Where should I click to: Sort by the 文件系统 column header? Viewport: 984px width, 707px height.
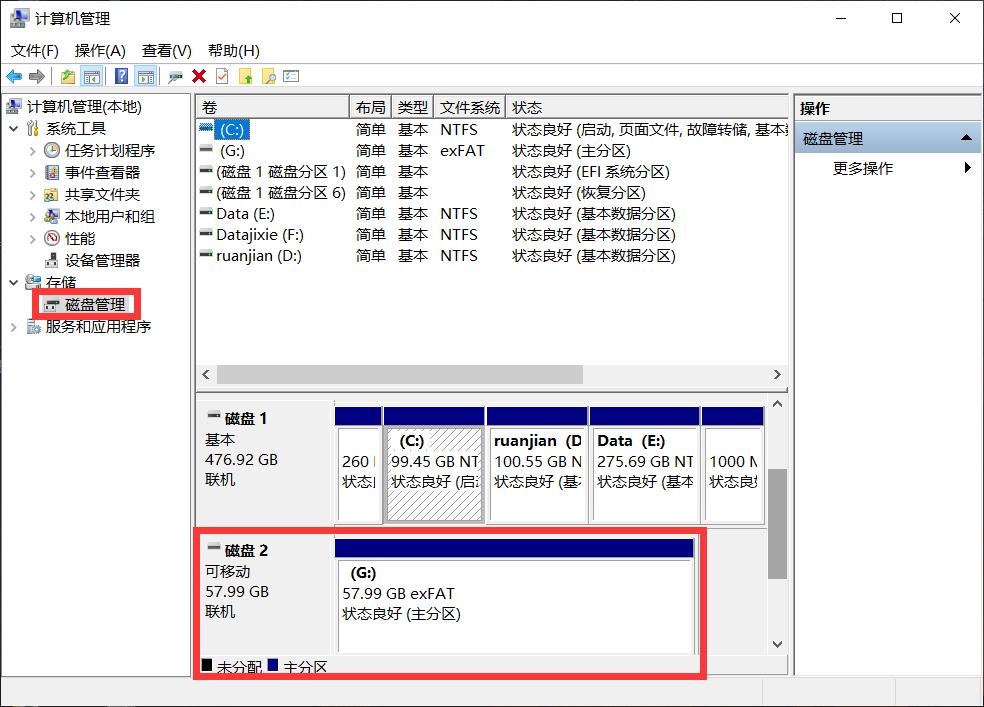[469, 107]
